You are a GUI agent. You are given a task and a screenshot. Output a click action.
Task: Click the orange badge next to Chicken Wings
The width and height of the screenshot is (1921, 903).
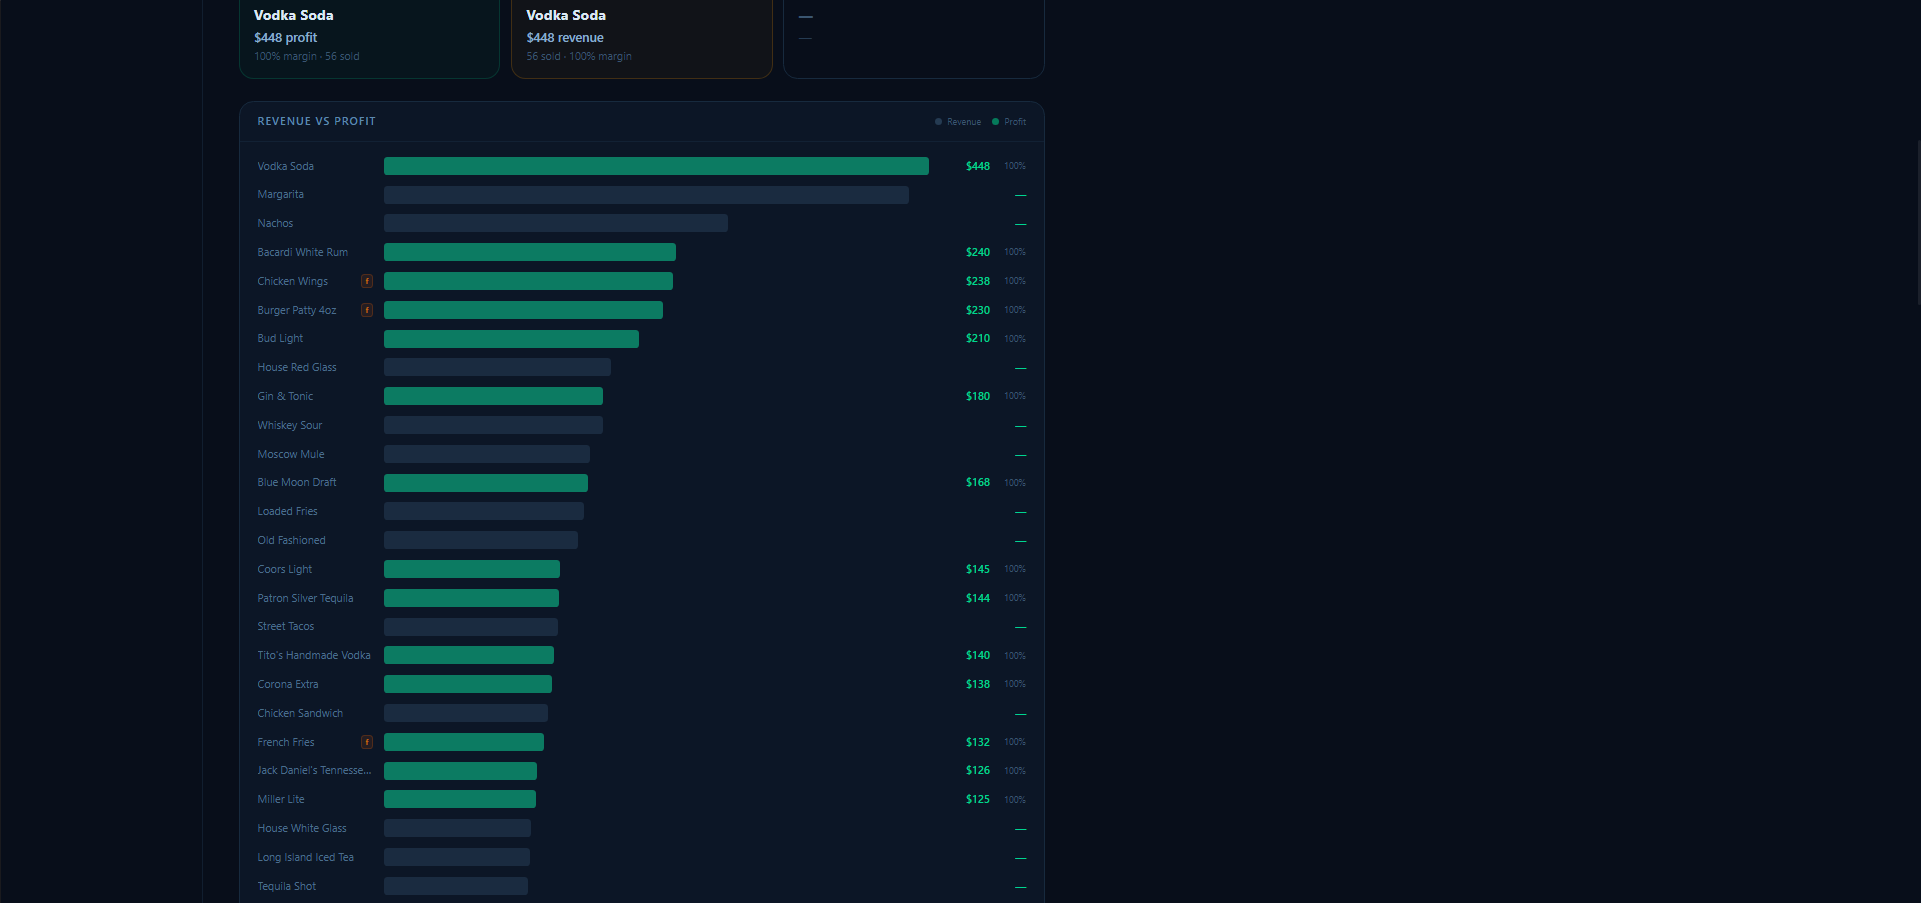tap(367, 281)
